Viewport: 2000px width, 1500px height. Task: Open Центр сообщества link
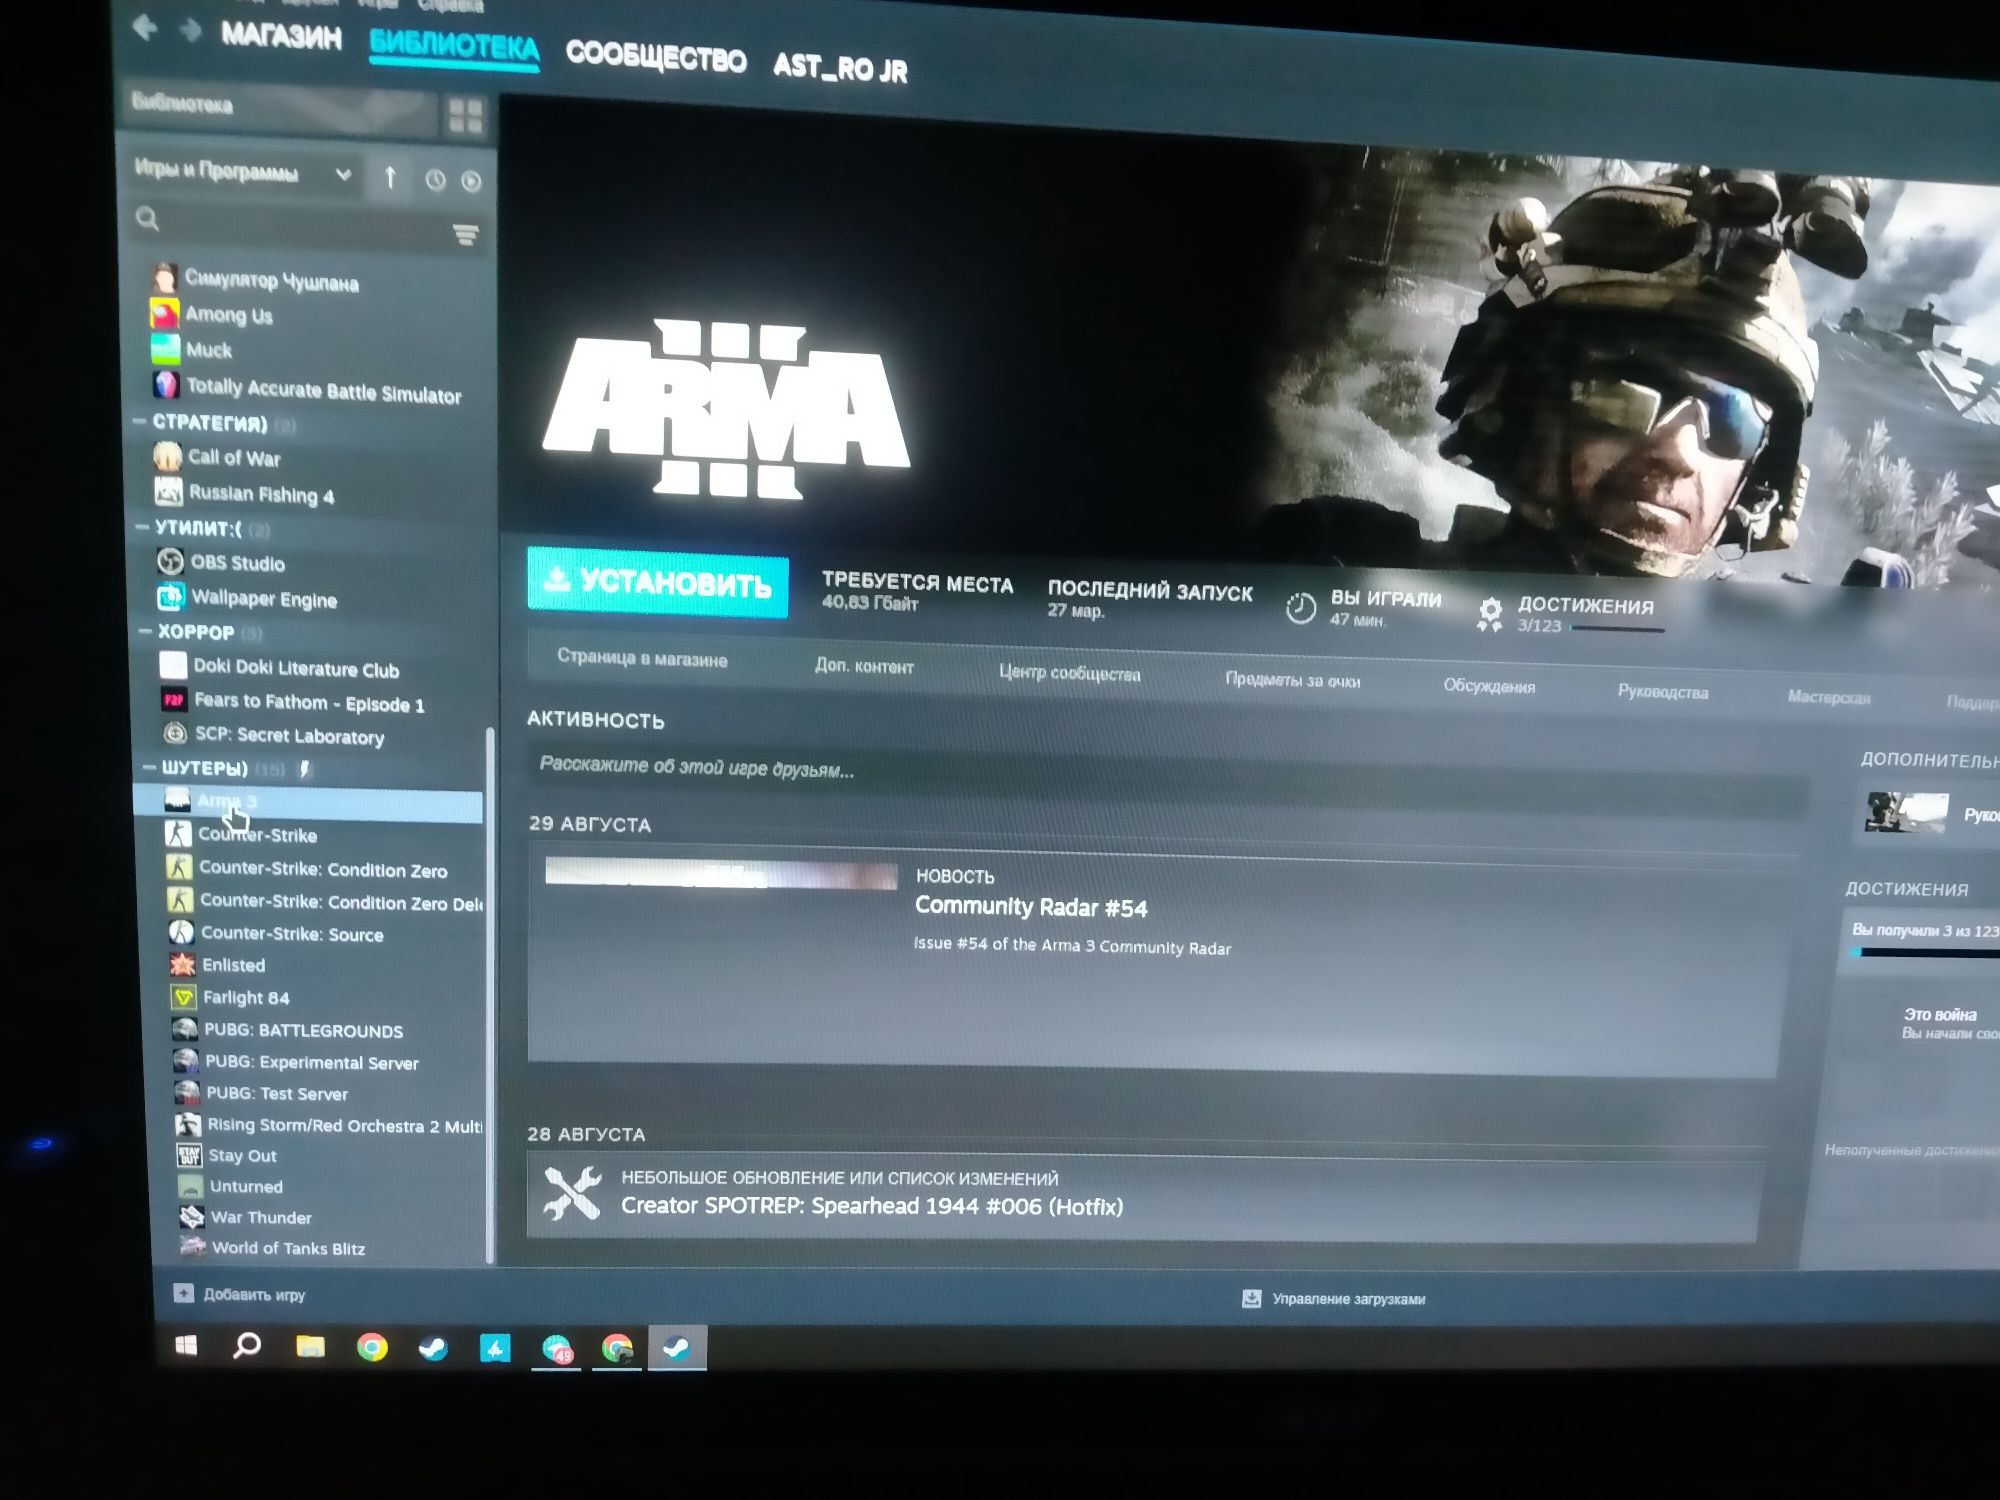(x=1069, y=673)
